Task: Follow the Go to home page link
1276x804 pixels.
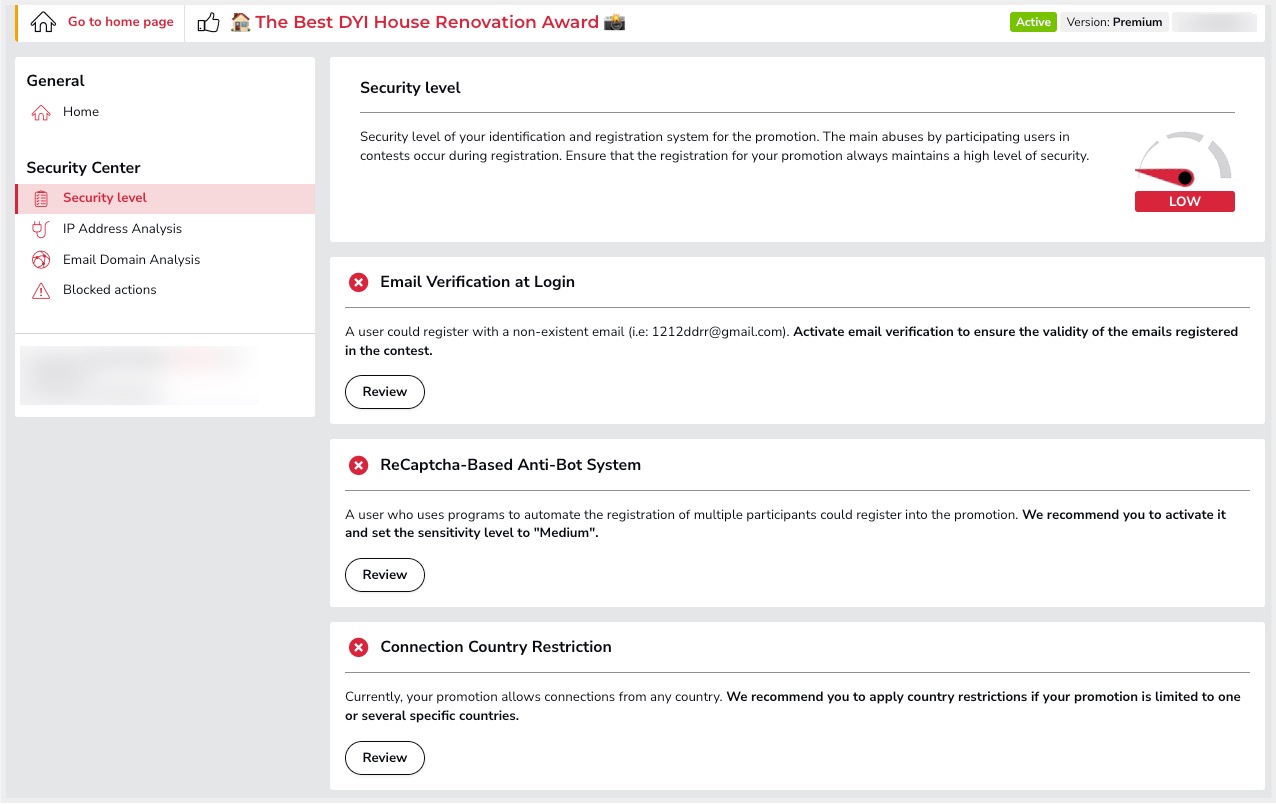Action: click(x=120, y=22)
